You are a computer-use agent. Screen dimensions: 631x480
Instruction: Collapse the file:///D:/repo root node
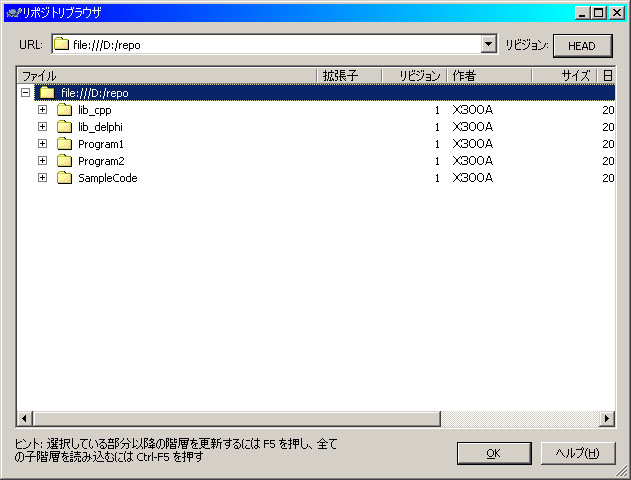[25, 93]
